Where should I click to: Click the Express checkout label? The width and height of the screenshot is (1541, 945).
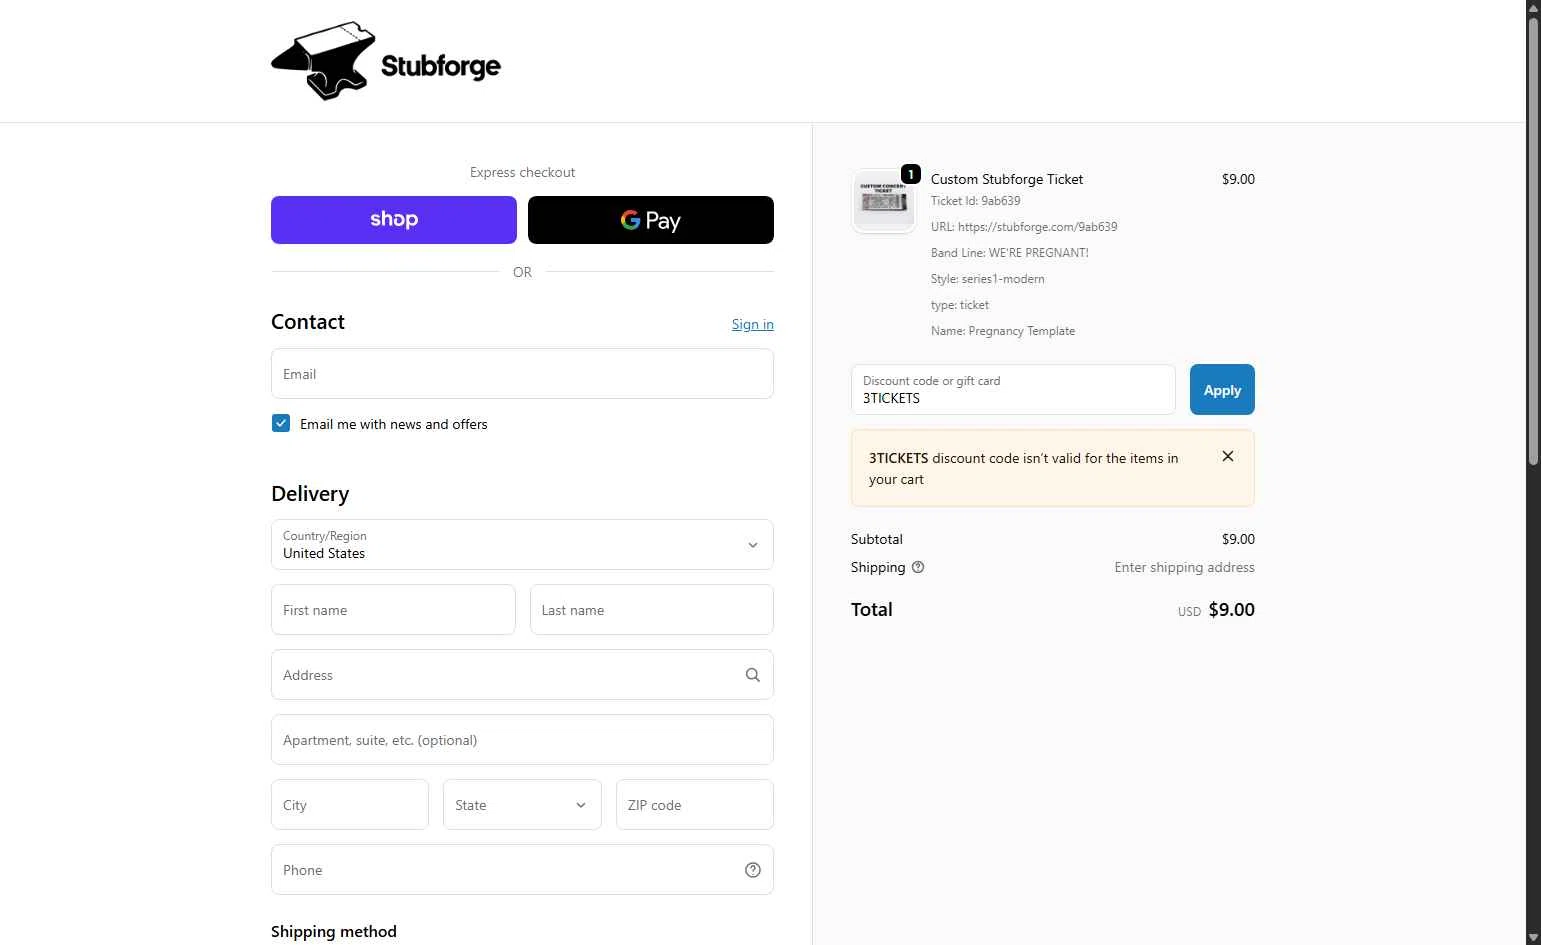click(x=522, y=172)
